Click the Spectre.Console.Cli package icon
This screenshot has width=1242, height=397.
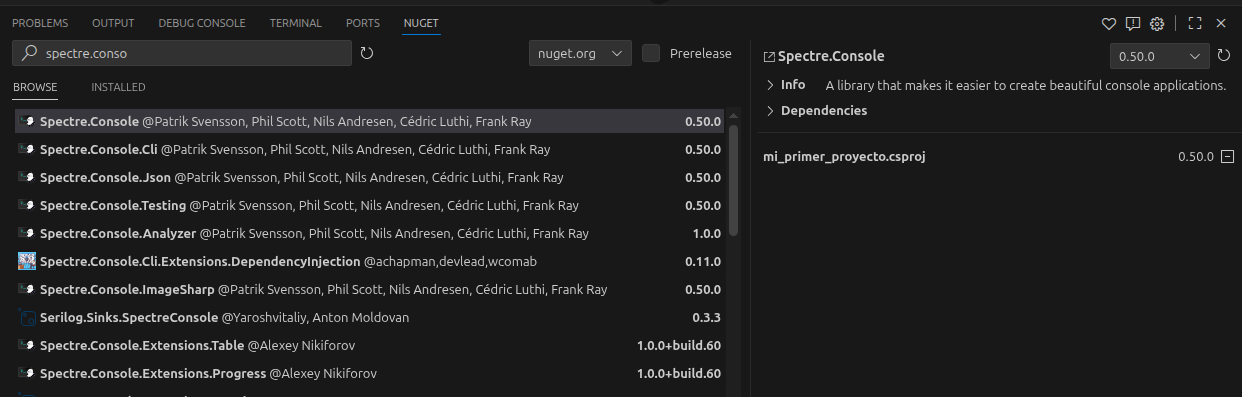27,150
